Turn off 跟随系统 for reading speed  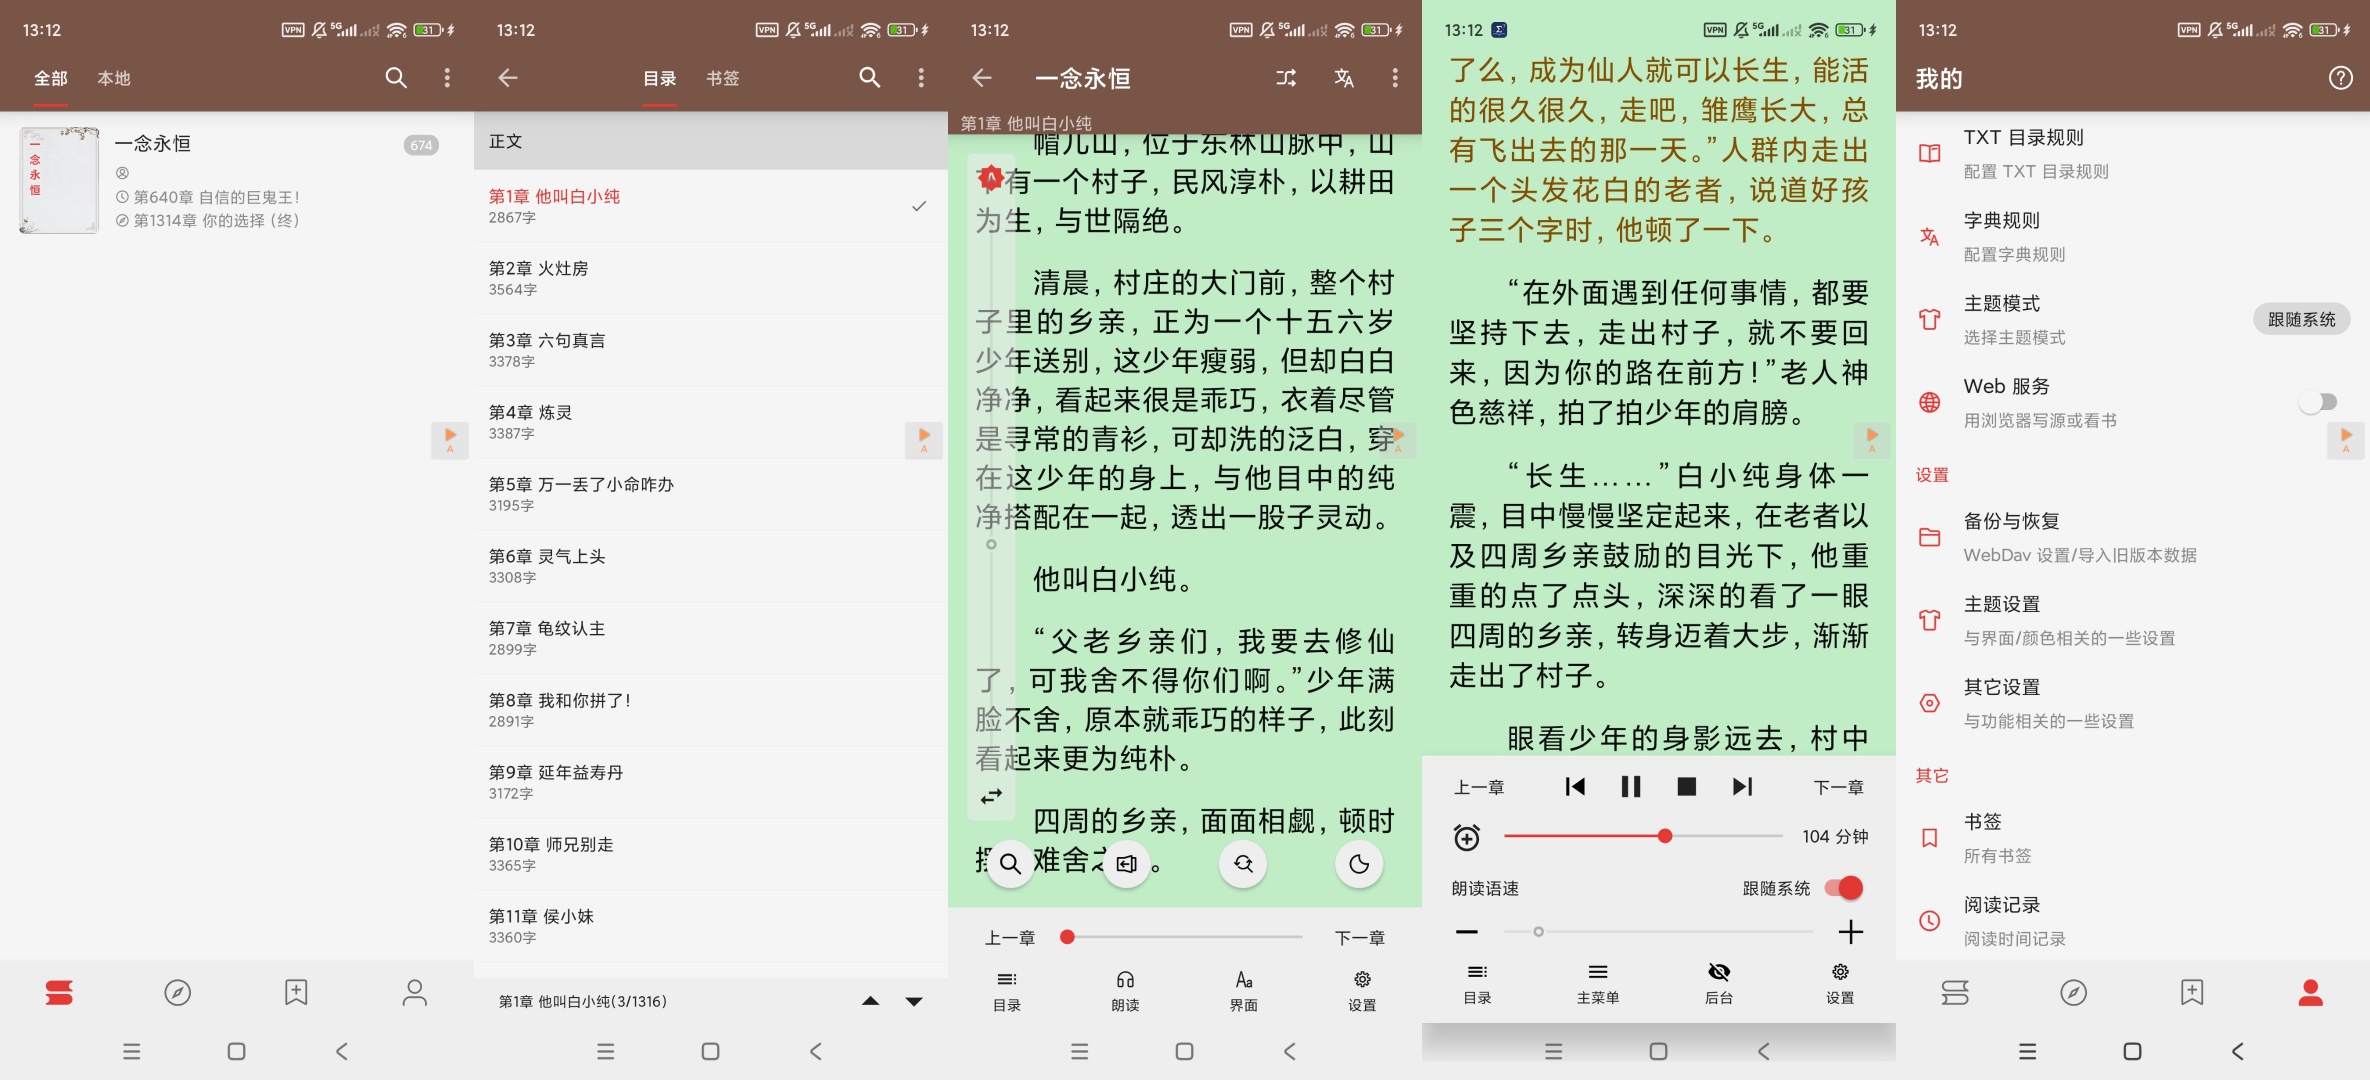(x=1843, y=887)
